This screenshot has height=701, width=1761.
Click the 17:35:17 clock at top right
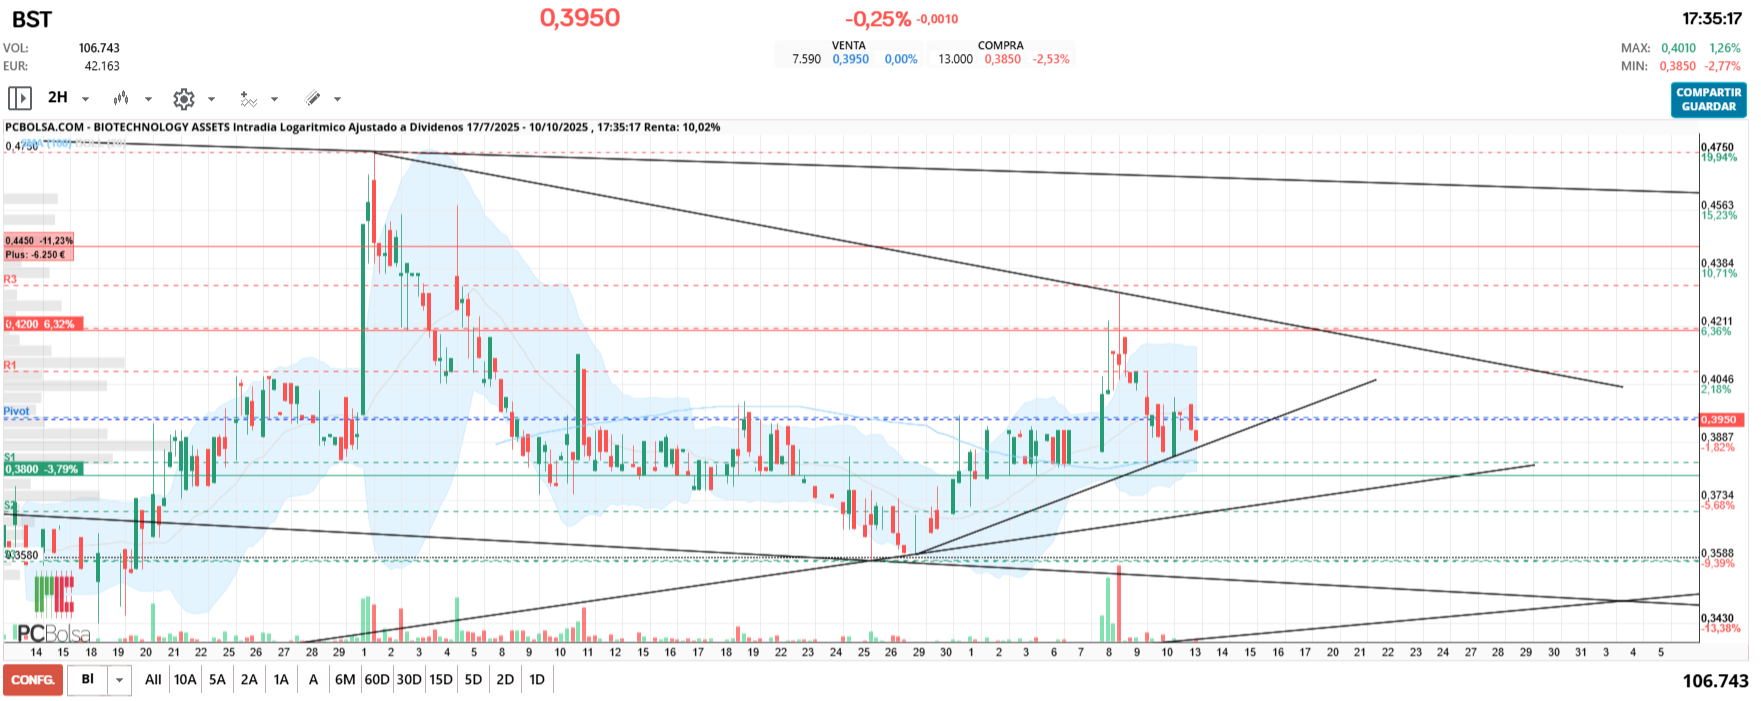coord(1712,18)
